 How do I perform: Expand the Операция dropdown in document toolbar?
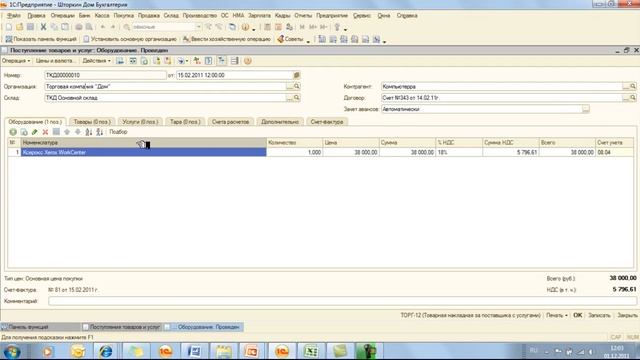[16, 61]
